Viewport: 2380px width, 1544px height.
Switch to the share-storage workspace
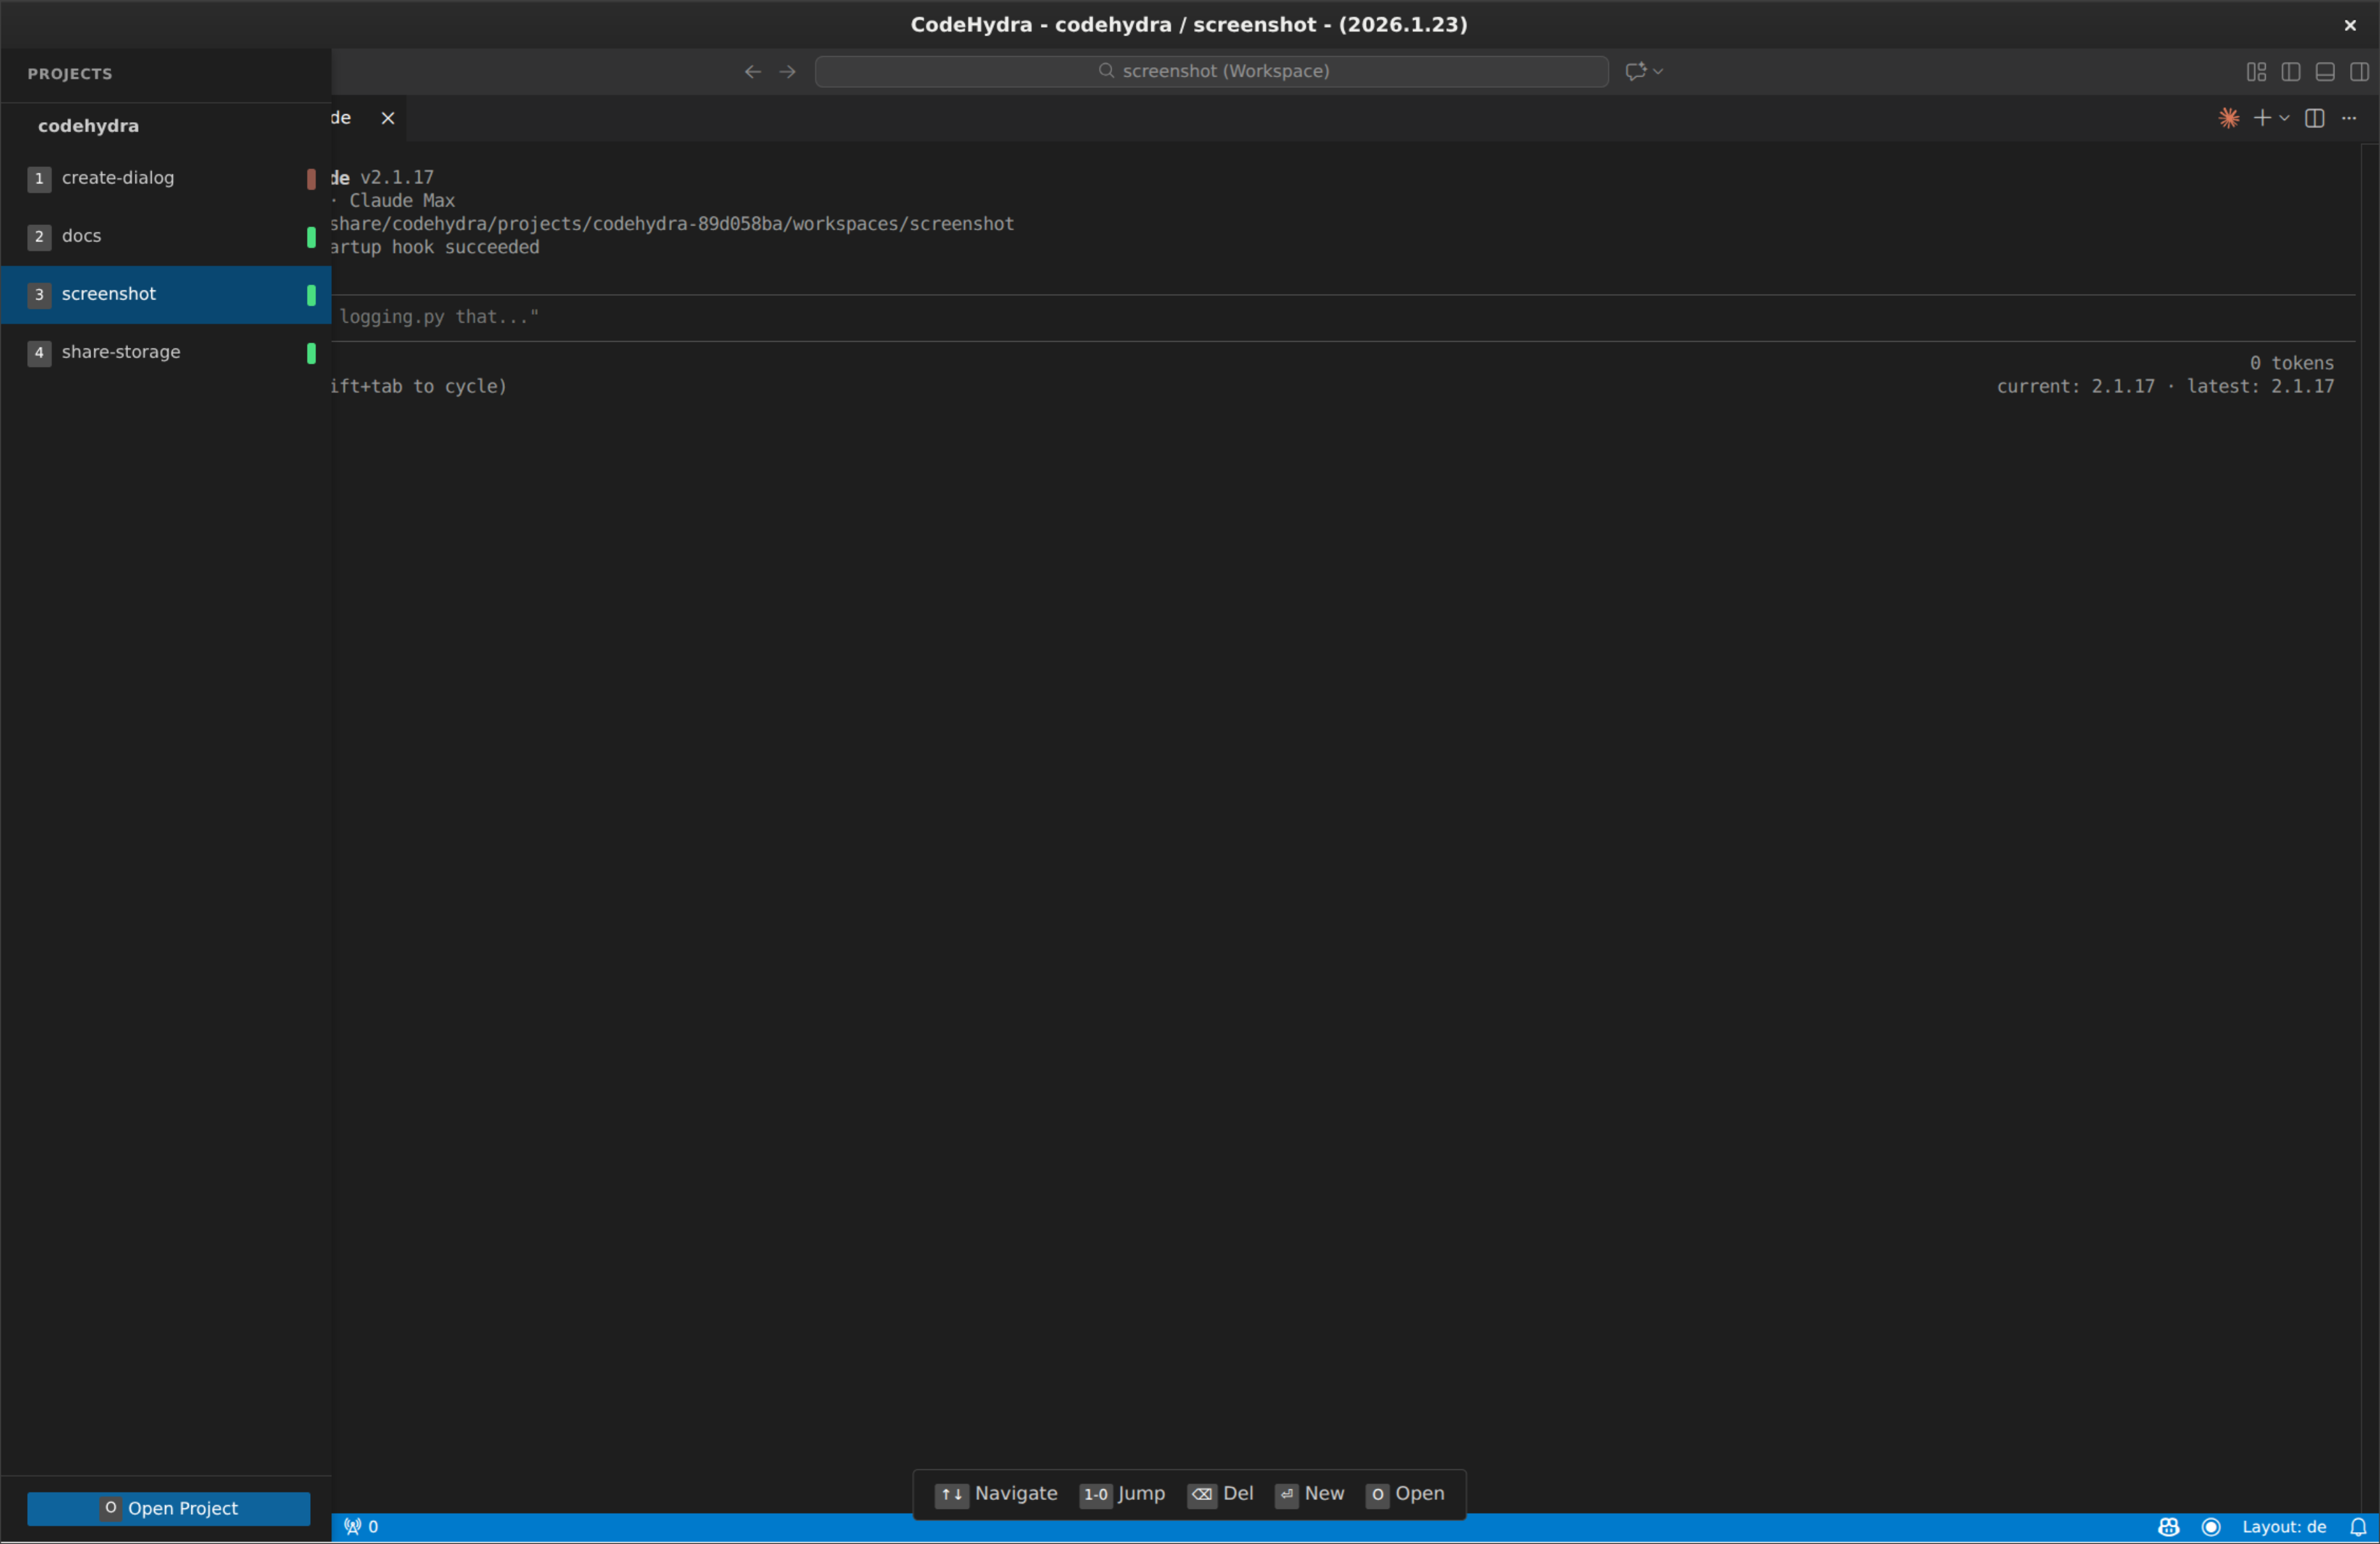click(121, 352)
